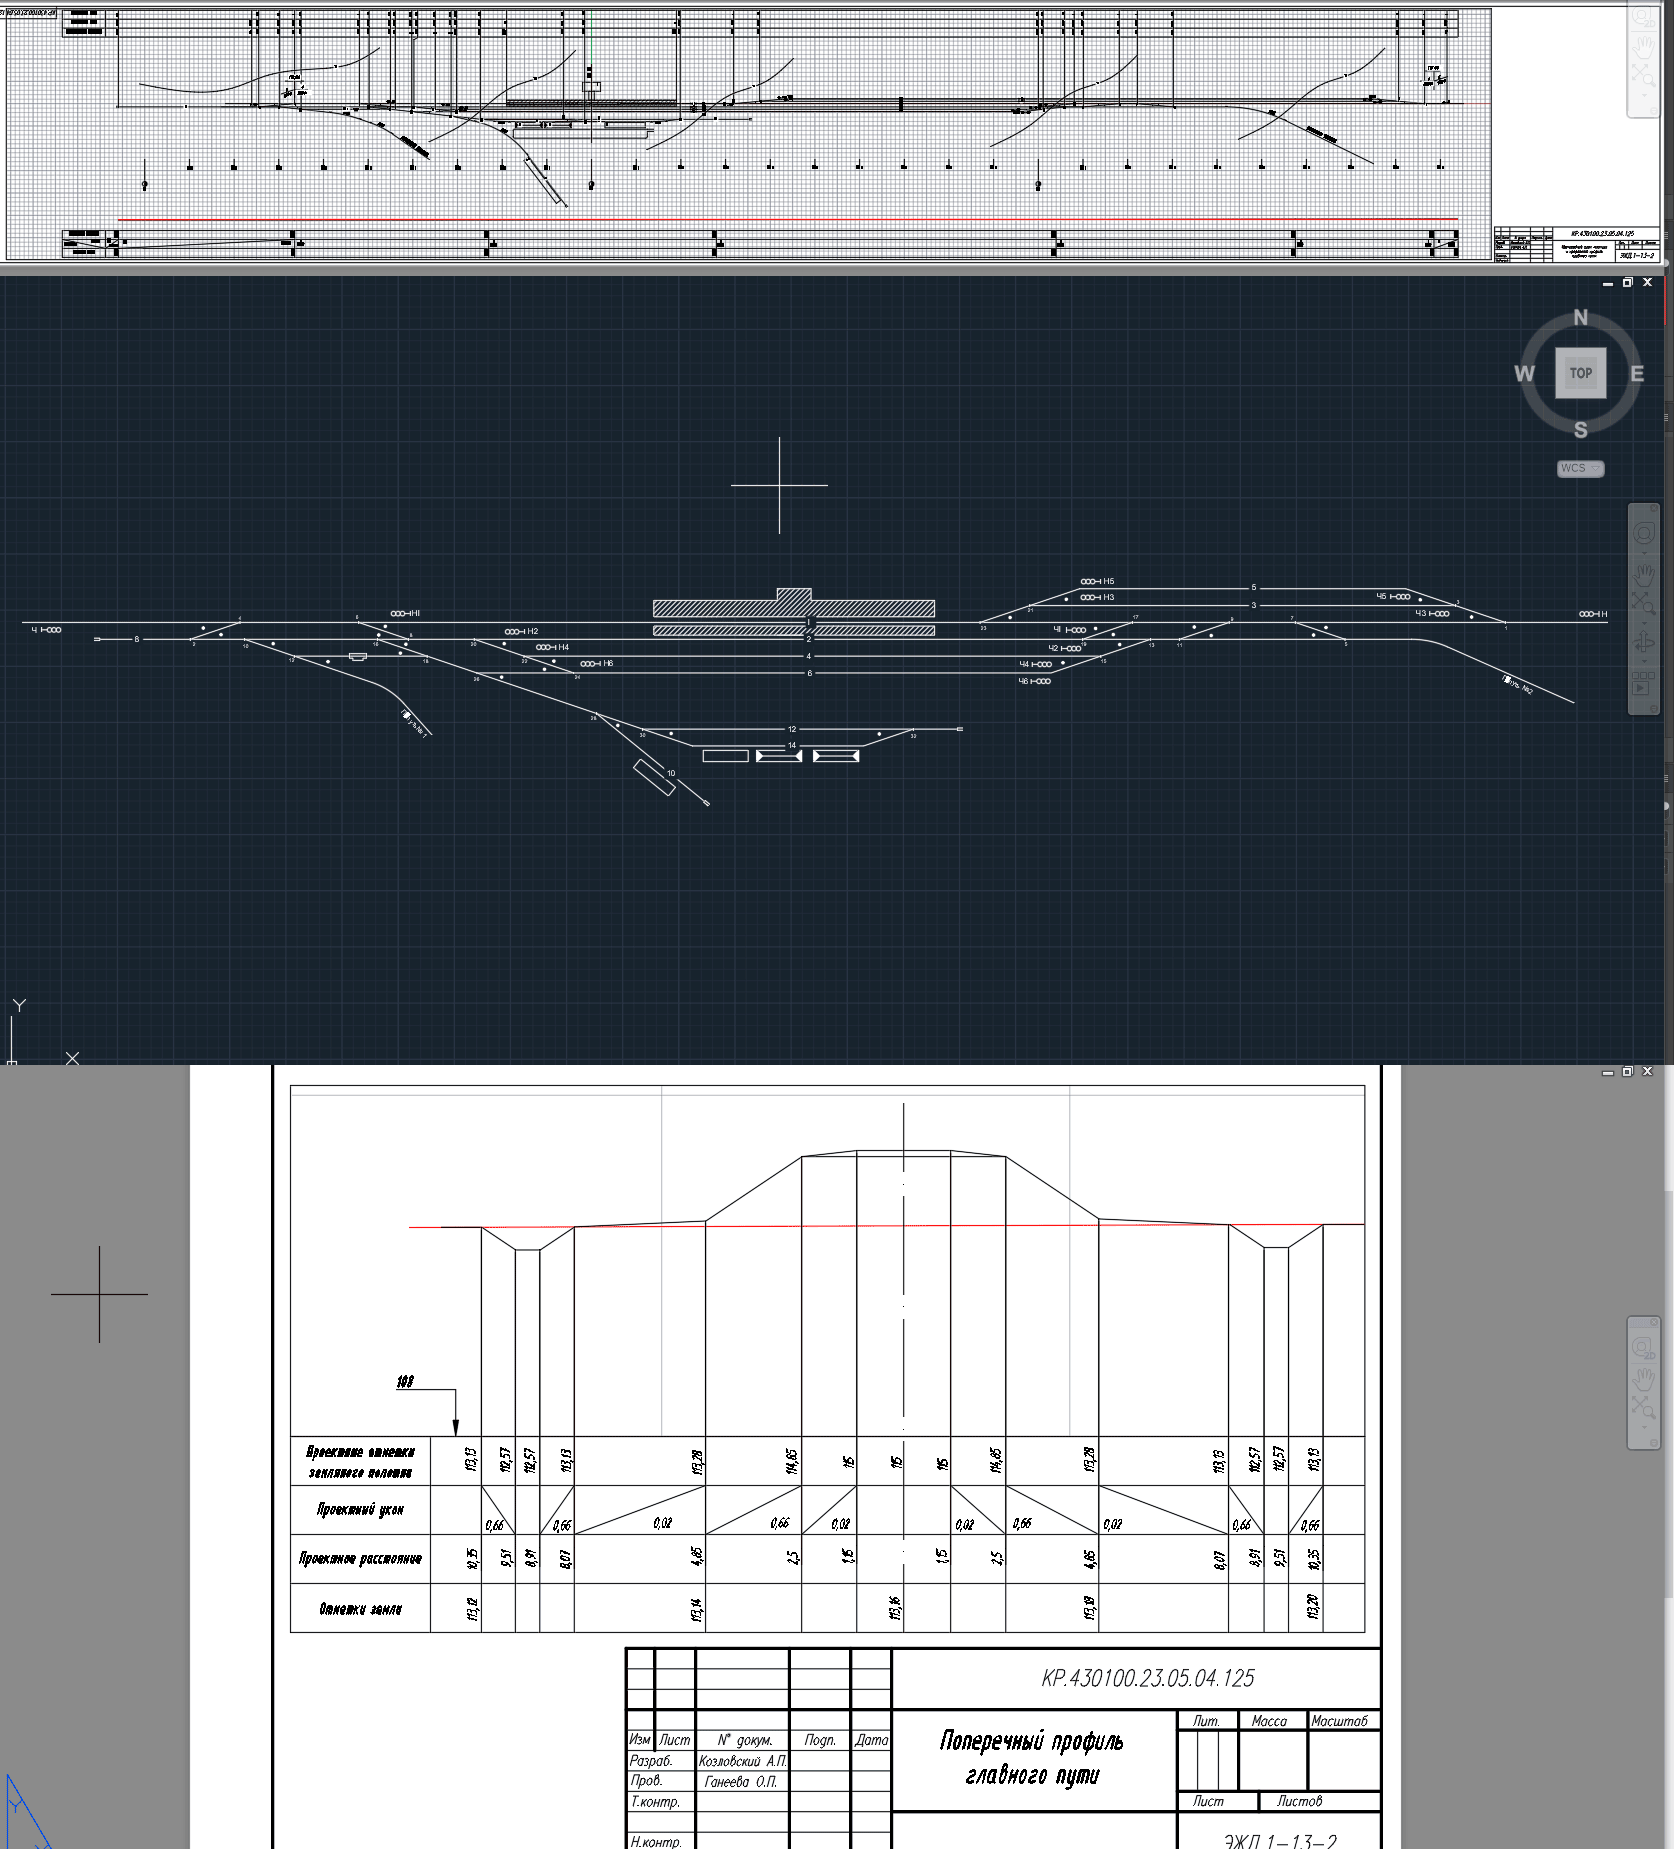Viewport: 1674px width, 1849px height.
Task: Click 'Листов' cell in title block
Action: tap(1299, 1800)
